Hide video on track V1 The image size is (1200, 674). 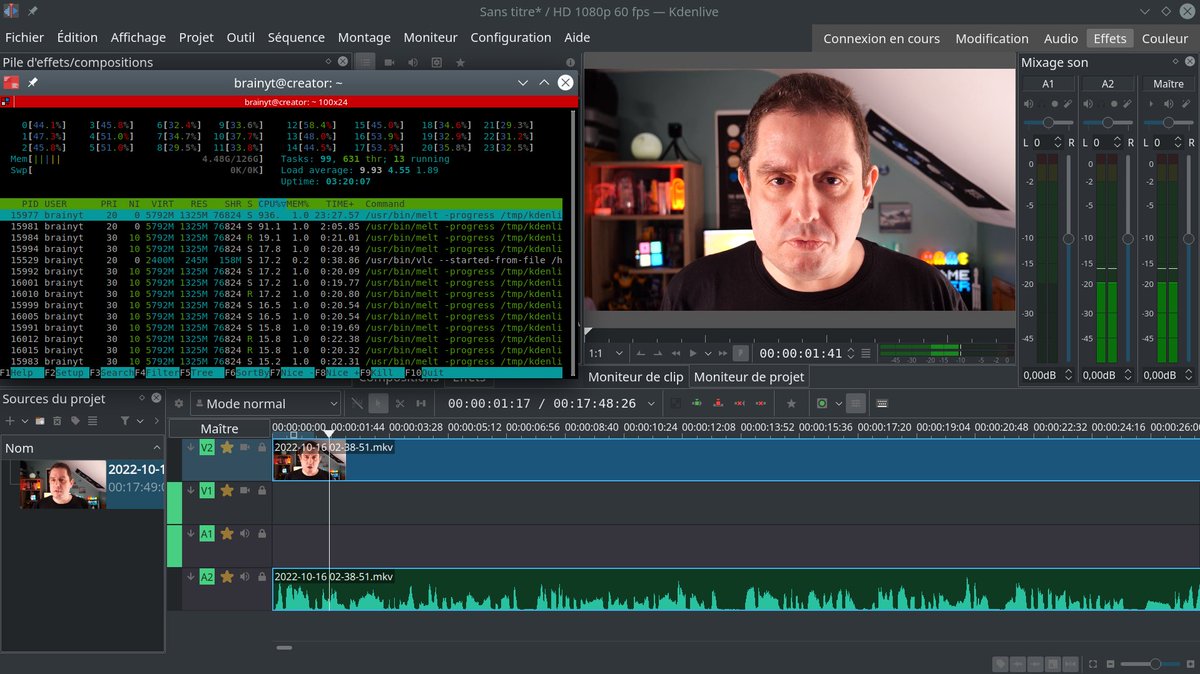pyautogui.click(x=244, y=490)
